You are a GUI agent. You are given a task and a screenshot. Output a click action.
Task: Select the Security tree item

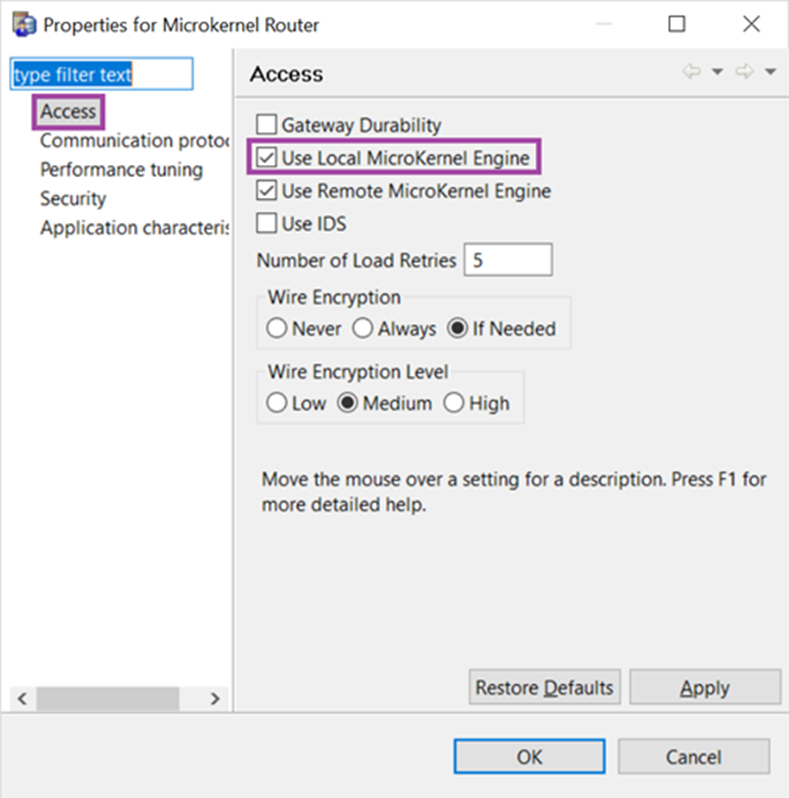(x=73, y=198)
